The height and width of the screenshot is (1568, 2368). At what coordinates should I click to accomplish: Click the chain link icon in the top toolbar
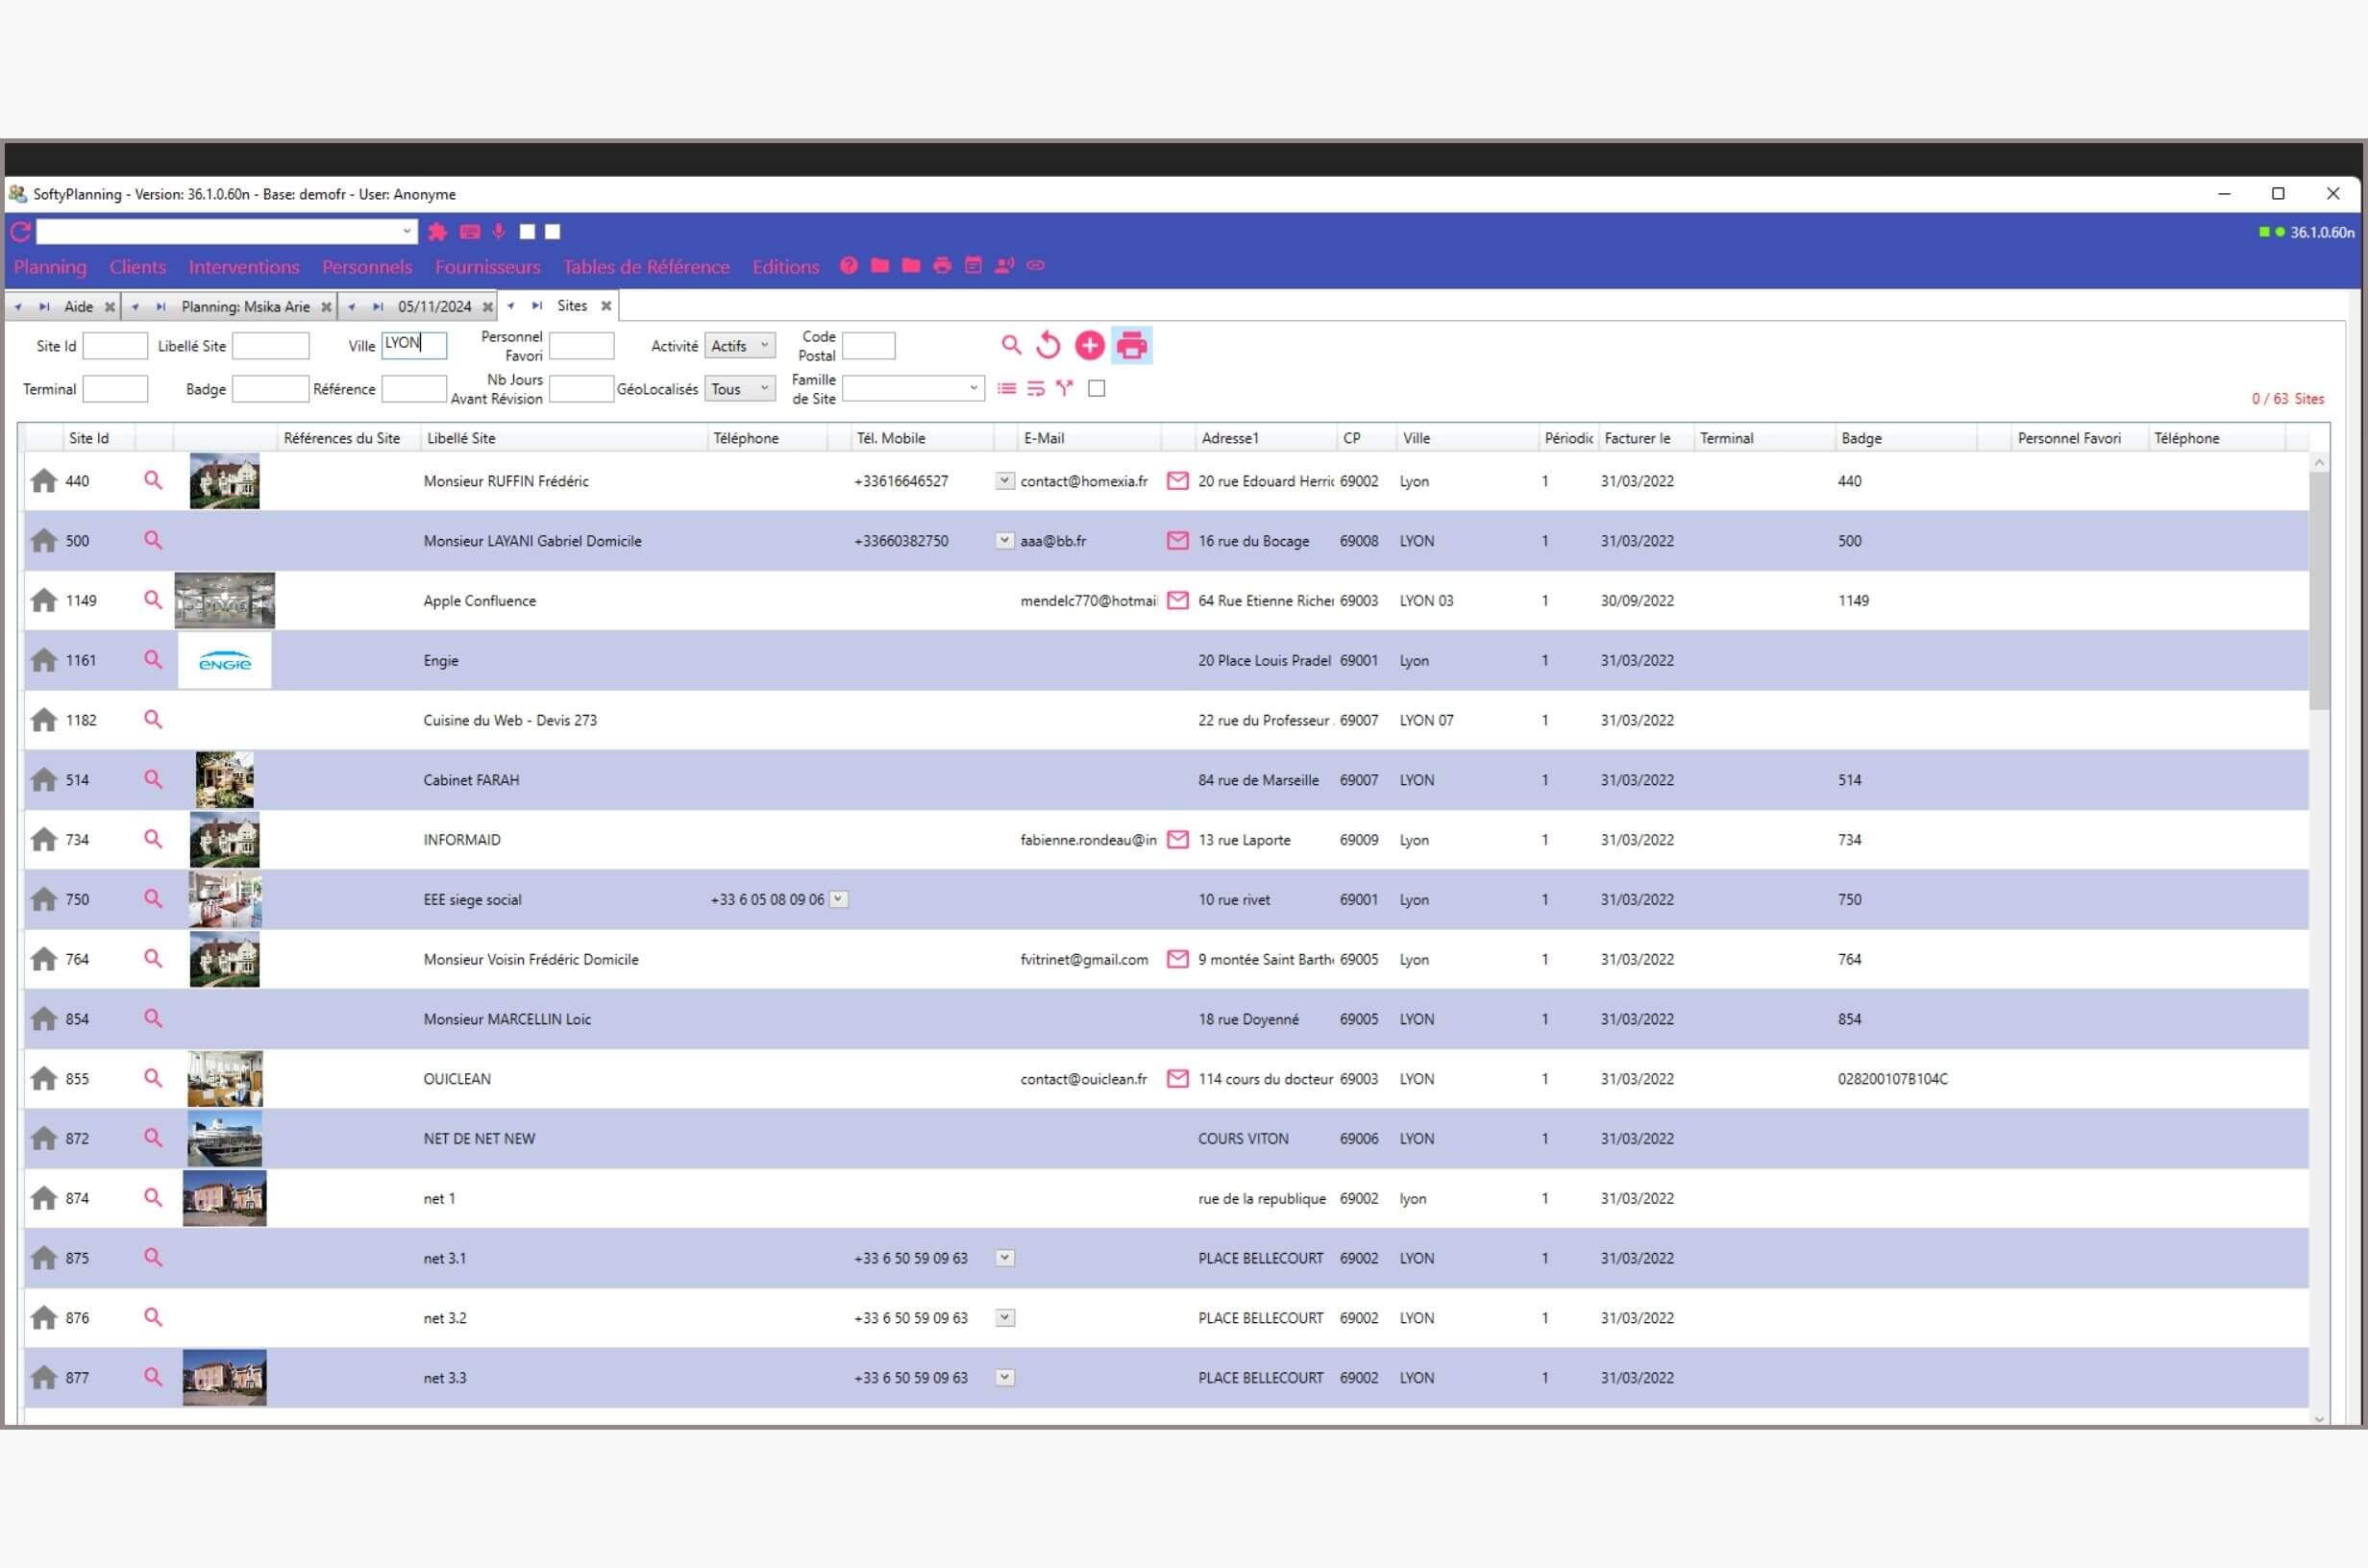(1035, 266)
